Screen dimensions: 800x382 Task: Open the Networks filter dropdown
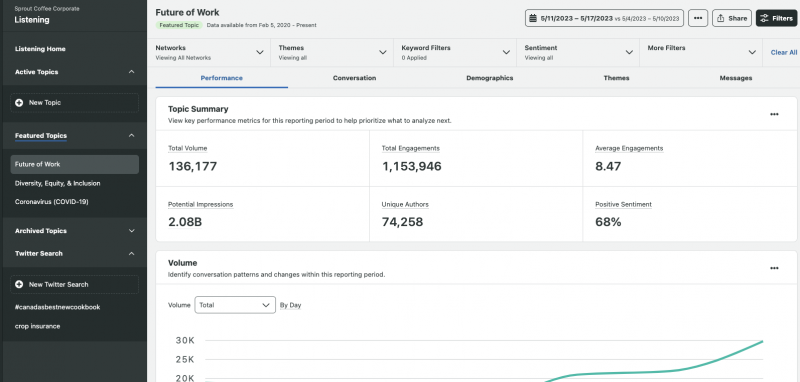209,52
